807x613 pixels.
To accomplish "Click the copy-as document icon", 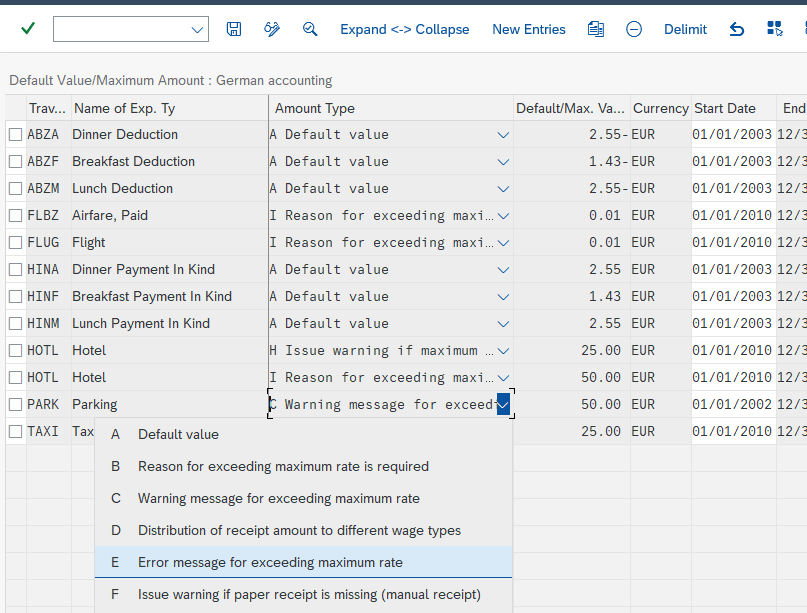I will [x=596, y=29].
